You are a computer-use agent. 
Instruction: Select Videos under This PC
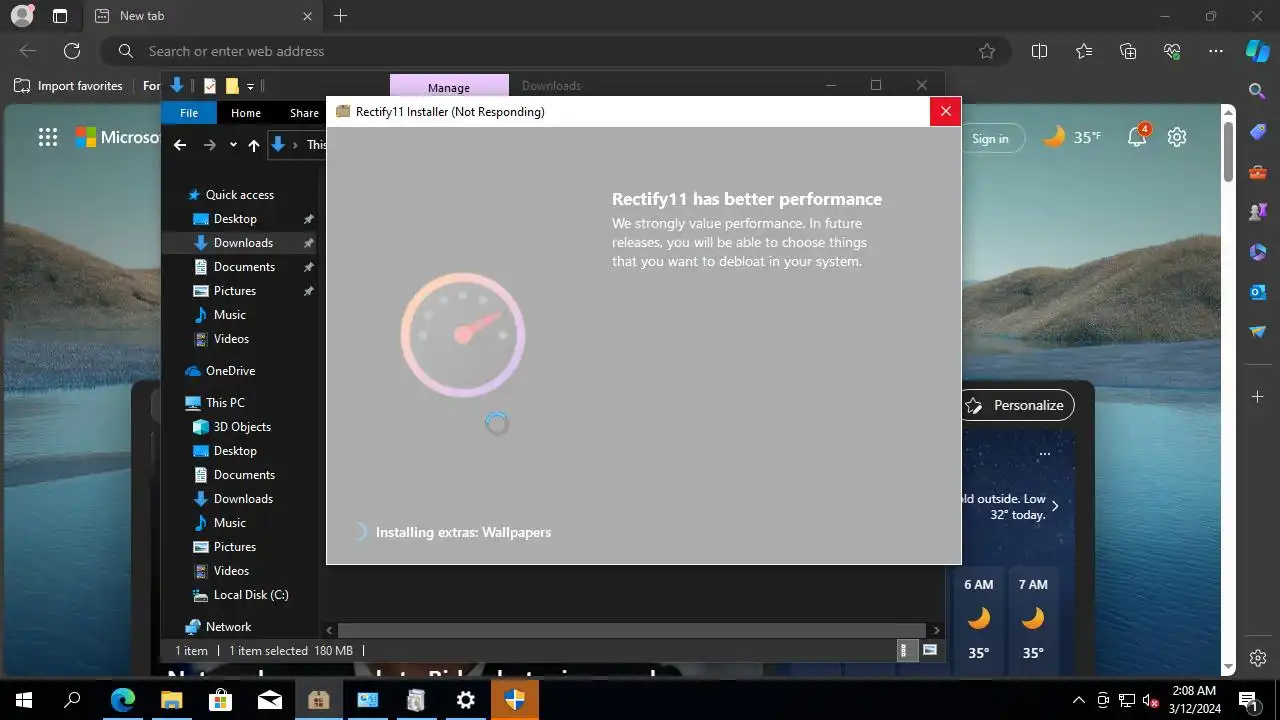(x=231, y=571)
